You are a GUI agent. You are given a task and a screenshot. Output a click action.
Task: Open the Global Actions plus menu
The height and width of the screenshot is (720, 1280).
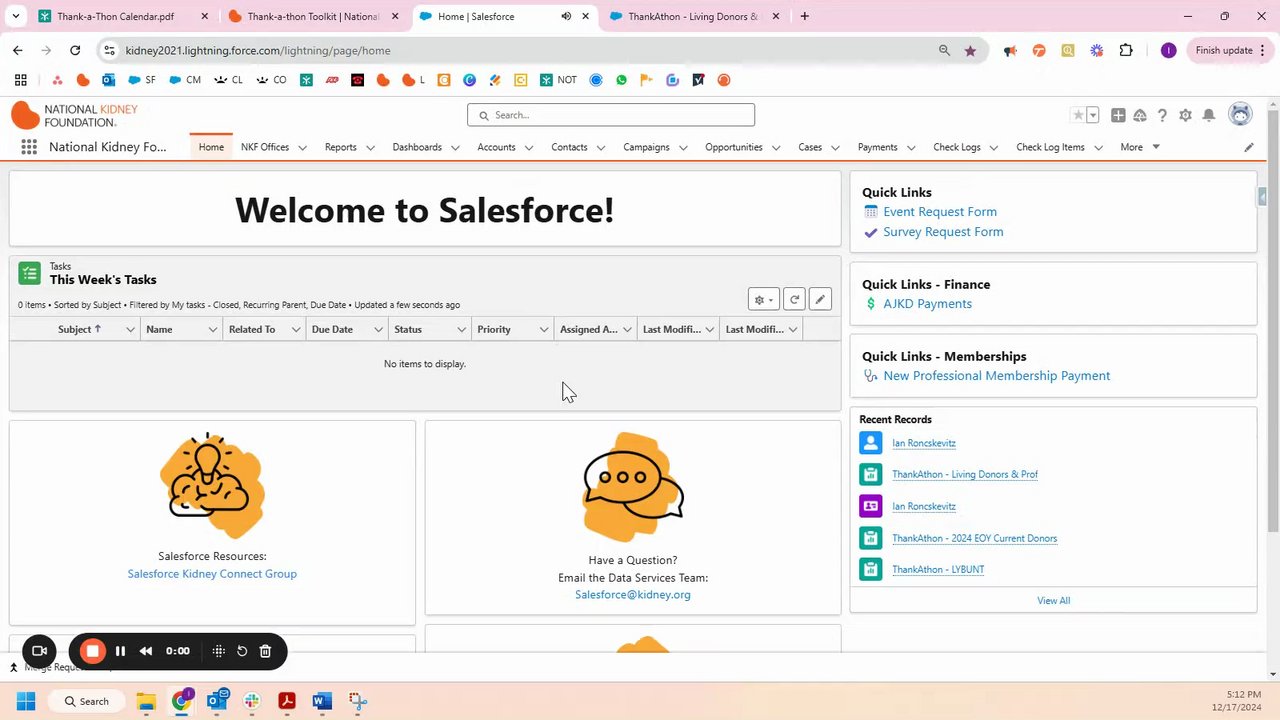click(x=1118, y=116)
